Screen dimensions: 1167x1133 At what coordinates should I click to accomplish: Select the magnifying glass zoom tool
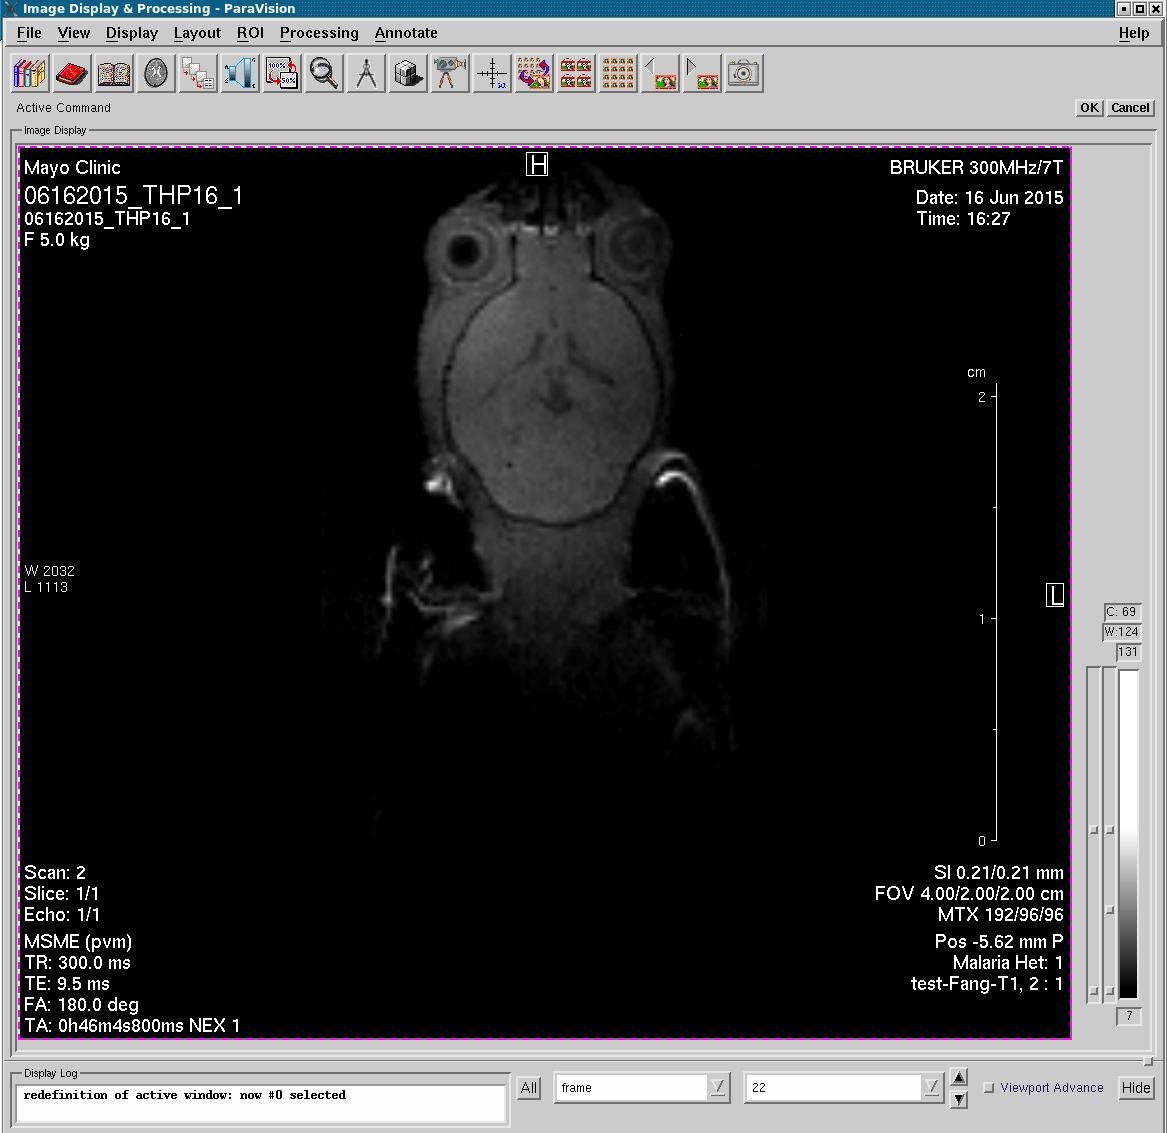point(324,74)
